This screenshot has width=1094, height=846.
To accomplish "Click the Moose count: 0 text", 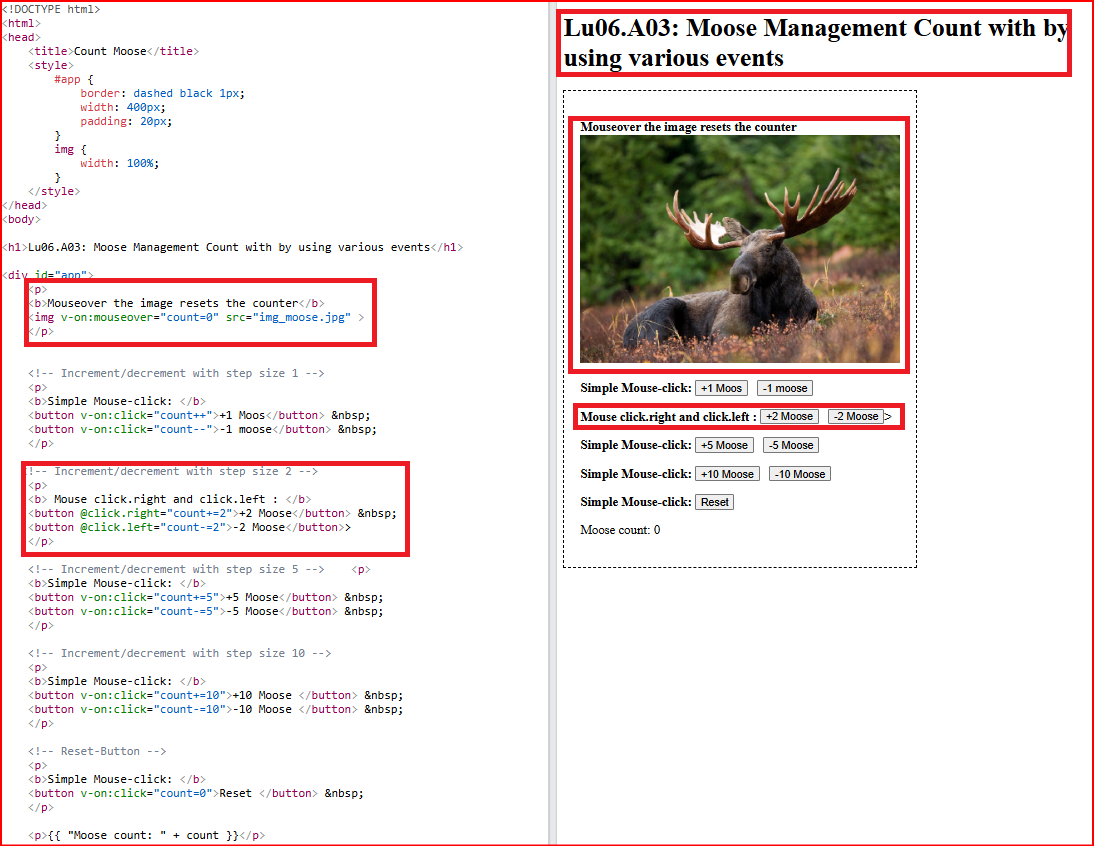I will (x=620, y=530).
